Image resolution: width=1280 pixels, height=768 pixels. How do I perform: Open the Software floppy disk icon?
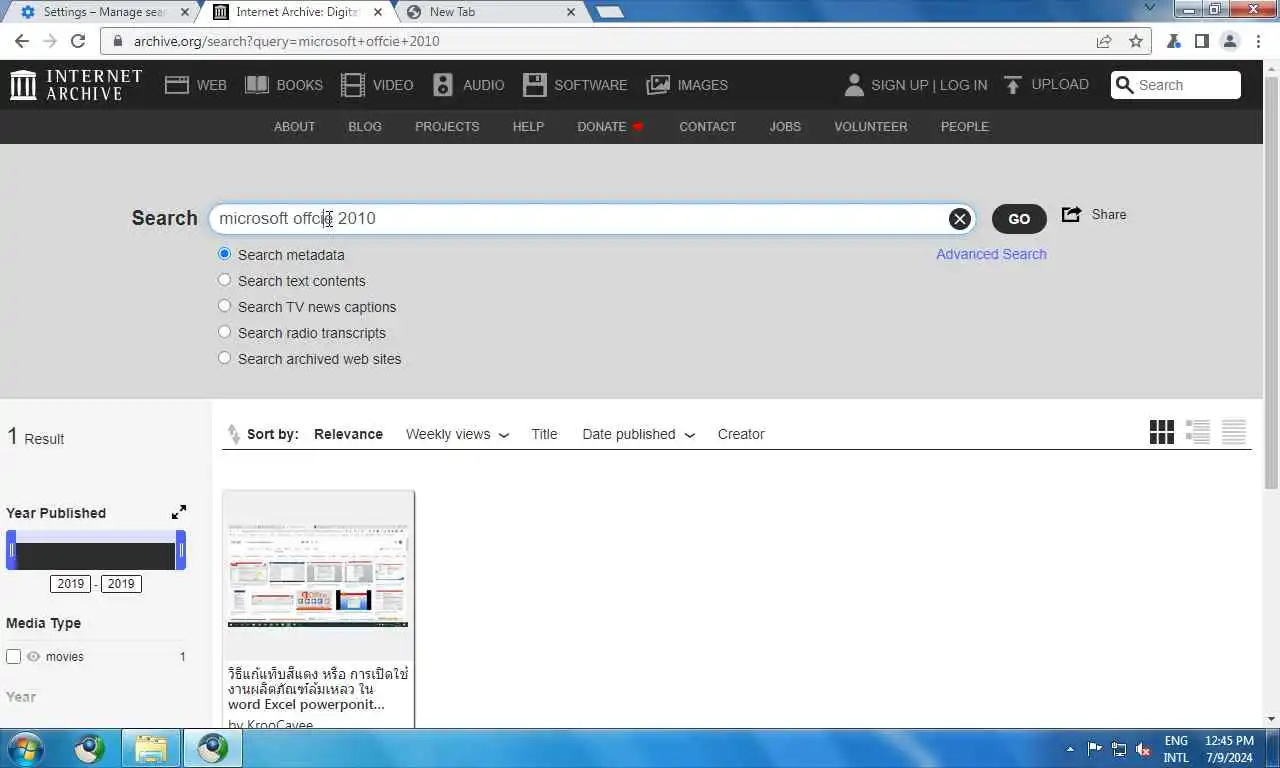coord(535,85)
